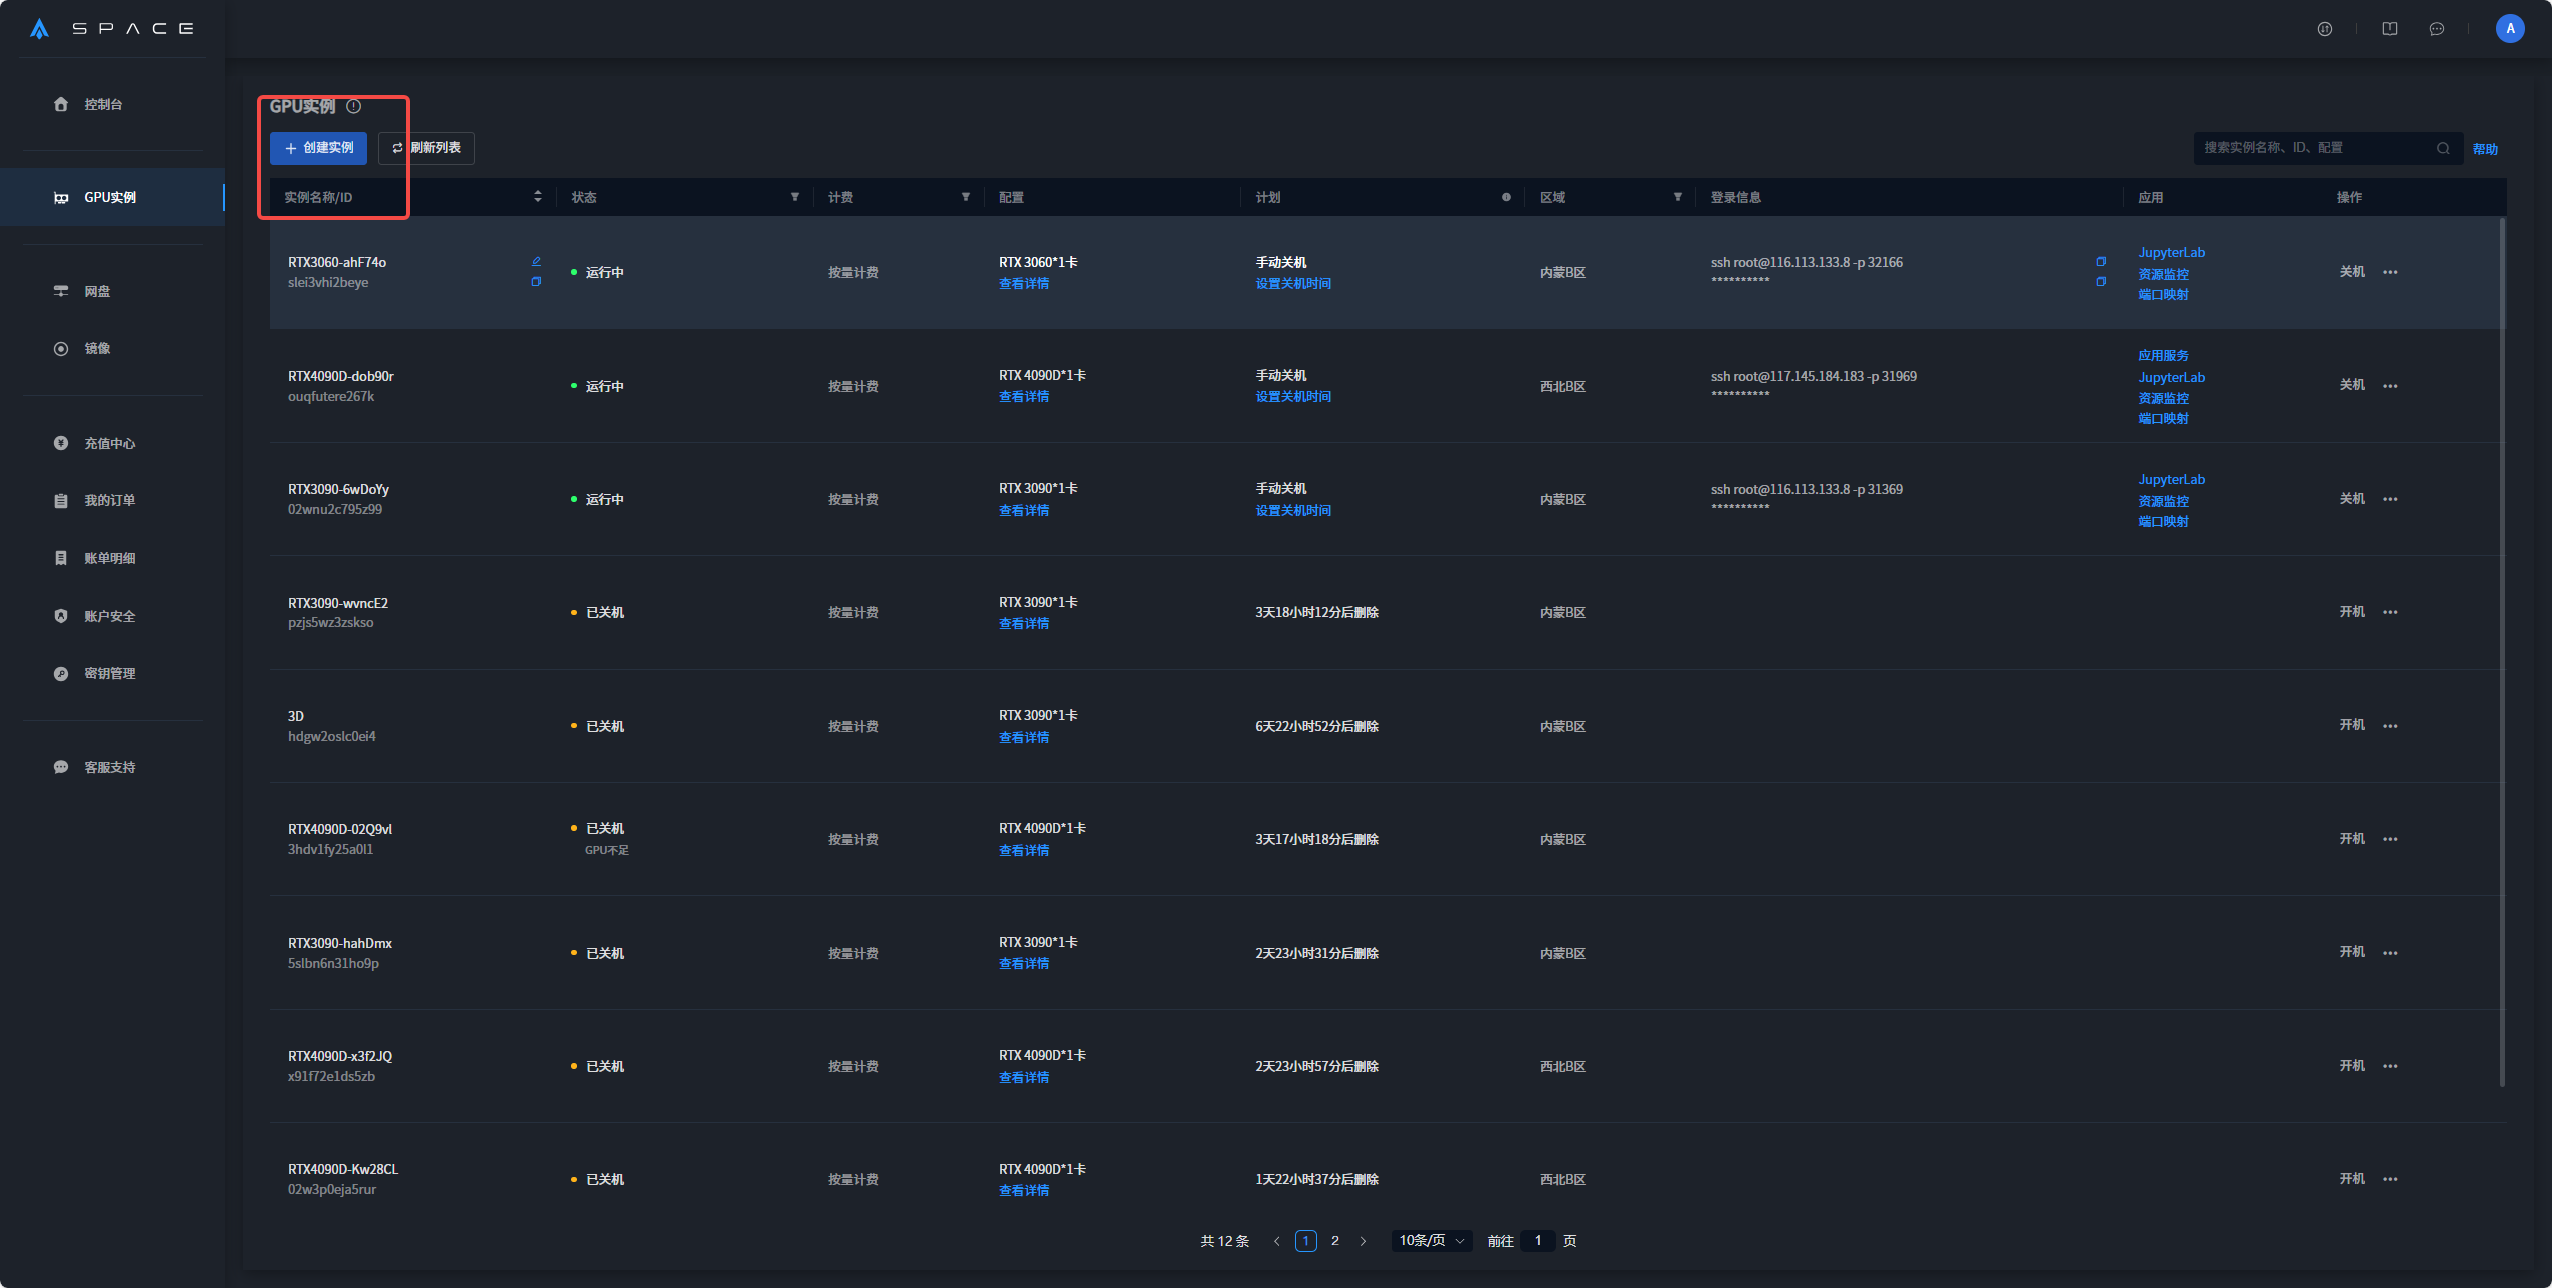Open the 区域 column filter dropdown
This screenshot has height=1288, width=2552.
pyautogui.click(x=1677, y=197)
